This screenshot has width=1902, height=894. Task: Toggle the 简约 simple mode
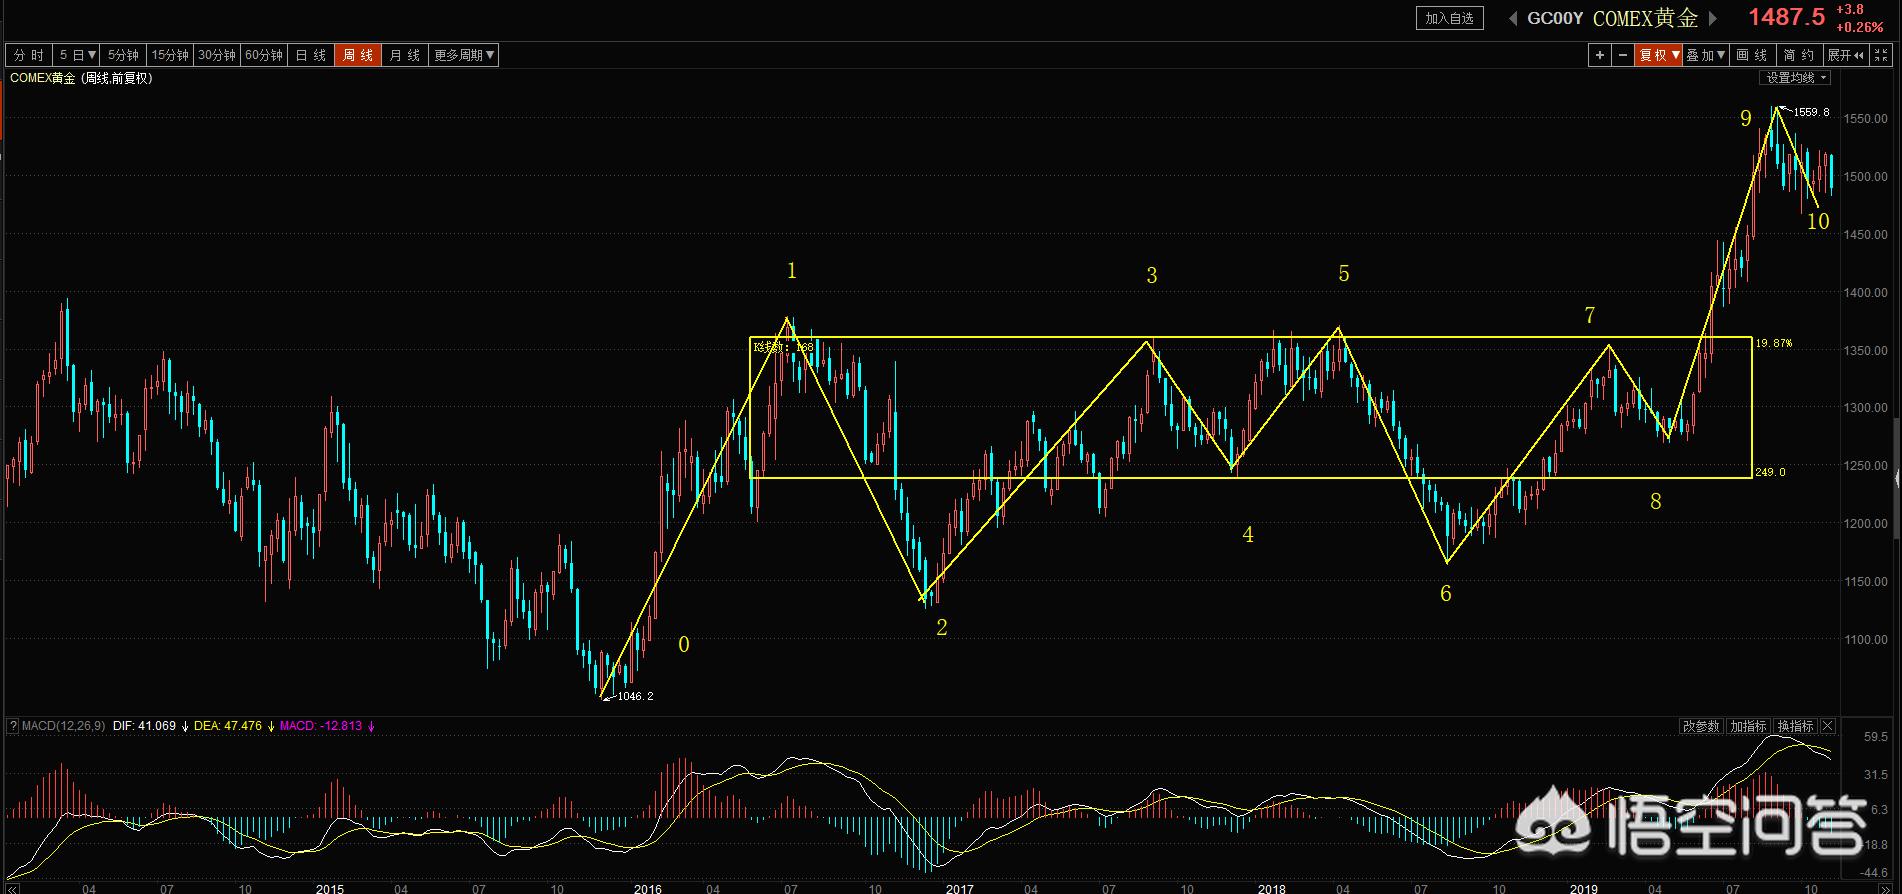(x=1799, y=55)
